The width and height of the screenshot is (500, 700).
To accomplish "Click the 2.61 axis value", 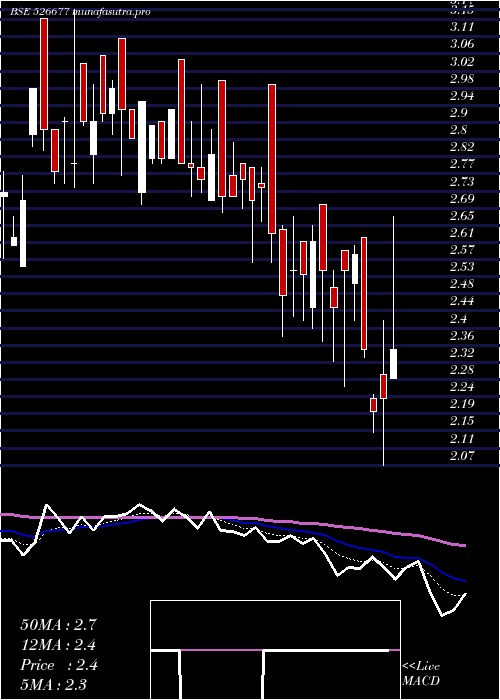I will click(x=462, y=233).
